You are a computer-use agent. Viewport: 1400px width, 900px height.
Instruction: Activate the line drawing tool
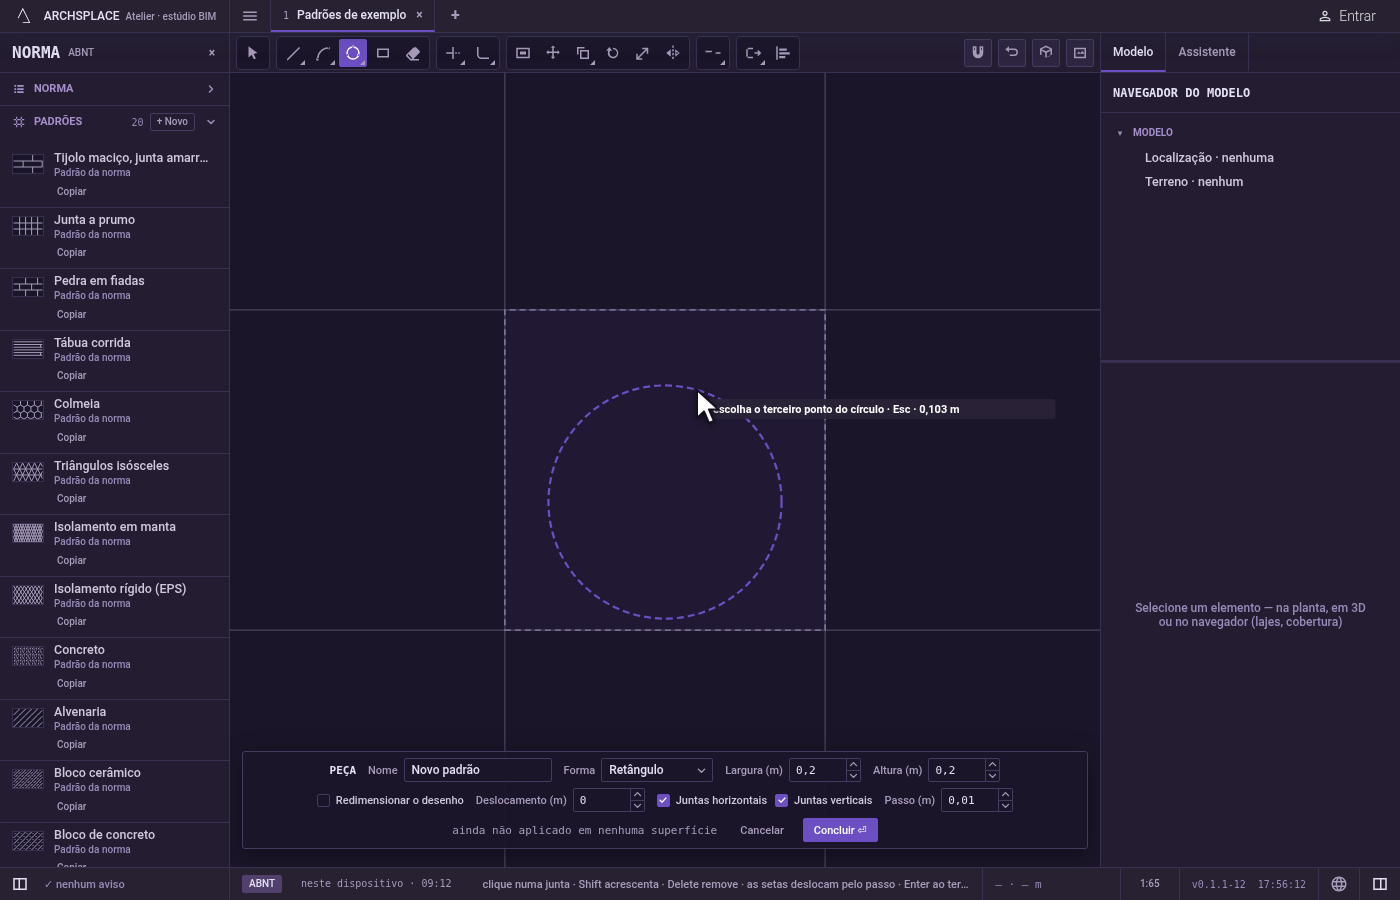293,53
